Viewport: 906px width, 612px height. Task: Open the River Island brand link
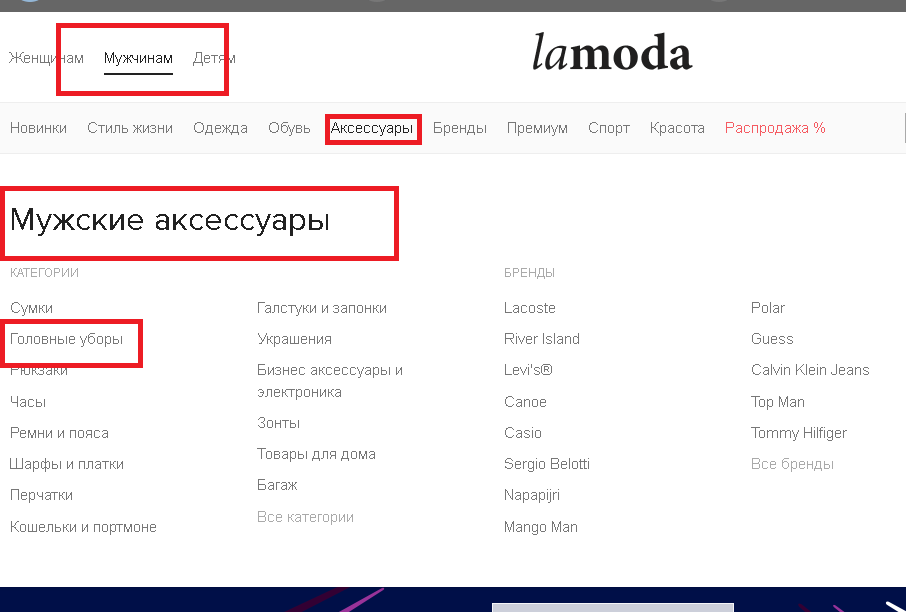(x=541, y=339)
